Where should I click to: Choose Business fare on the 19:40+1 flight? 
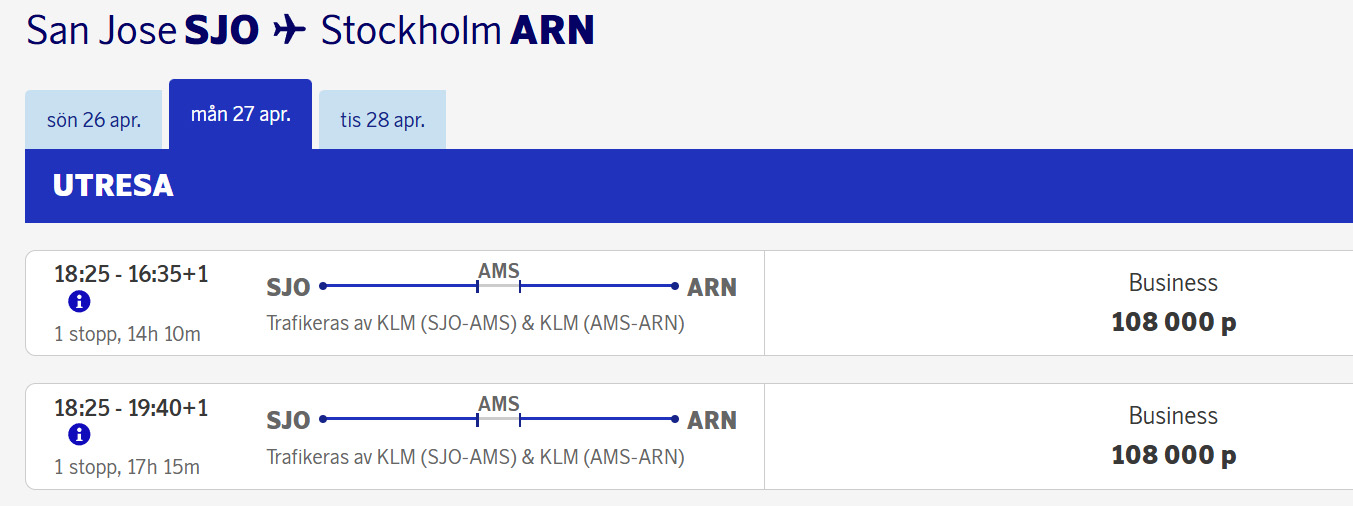[1173, 436]
